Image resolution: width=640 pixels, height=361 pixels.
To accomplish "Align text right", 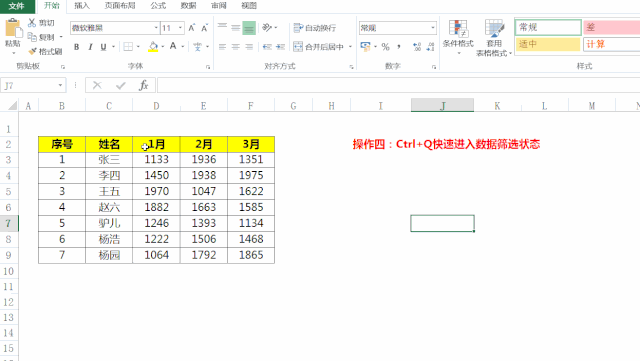I will coord(249,47).
